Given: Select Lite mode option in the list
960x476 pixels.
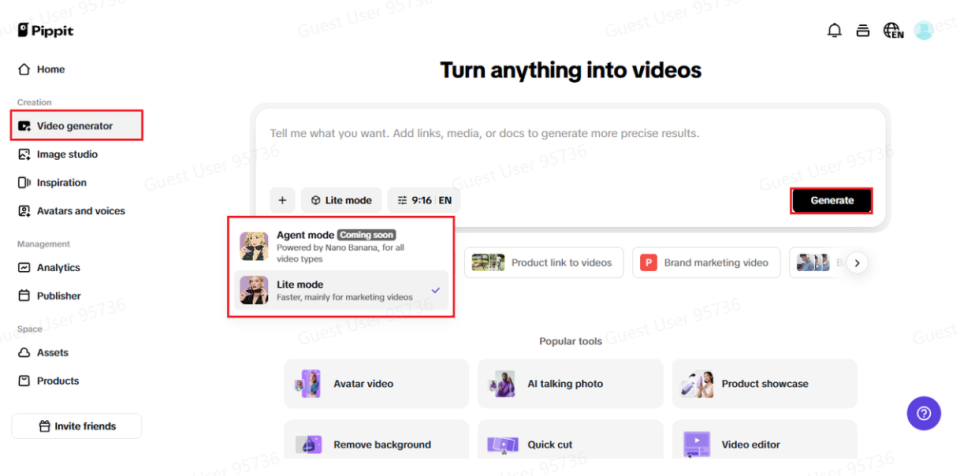Looking at the screenshot, I should (341, 290).
